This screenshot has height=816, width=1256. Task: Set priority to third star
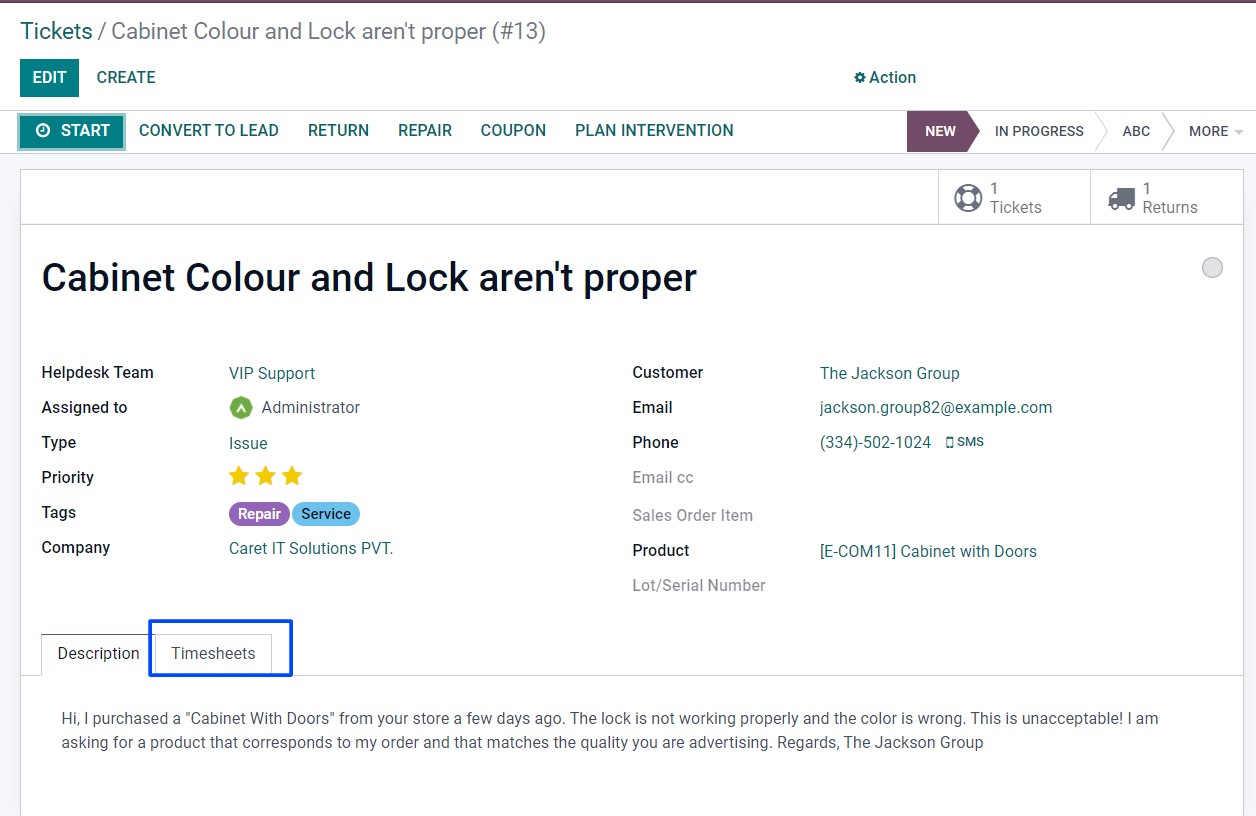click(292, 476)
